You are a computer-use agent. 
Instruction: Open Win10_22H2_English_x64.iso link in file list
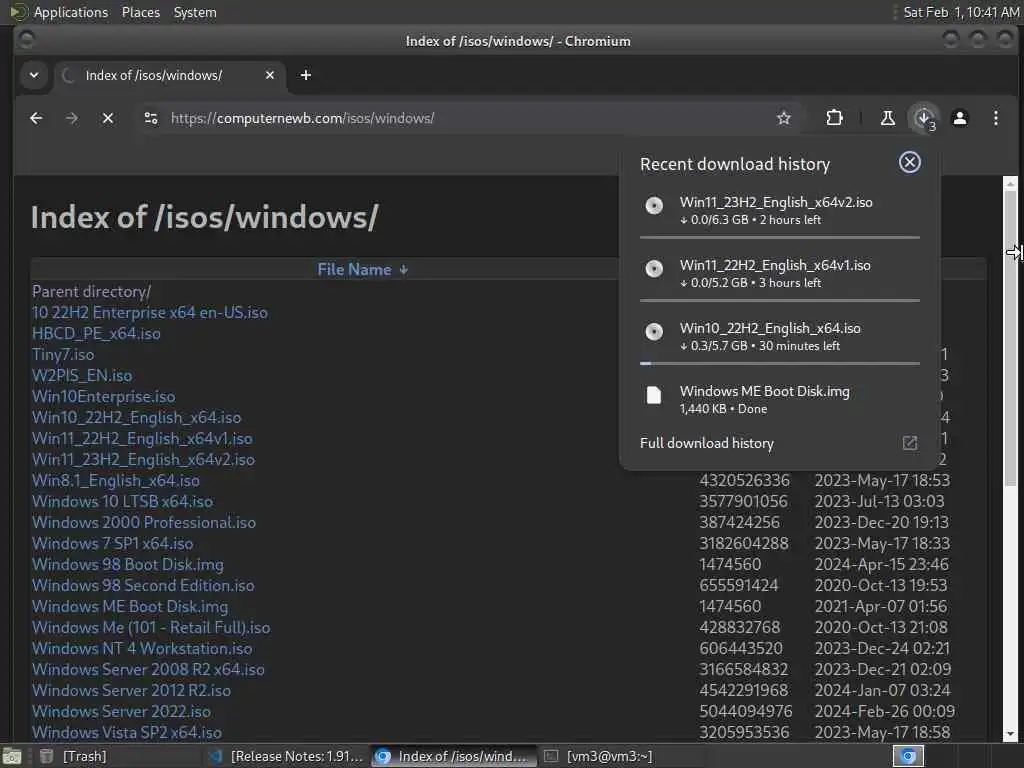[136, 417]
